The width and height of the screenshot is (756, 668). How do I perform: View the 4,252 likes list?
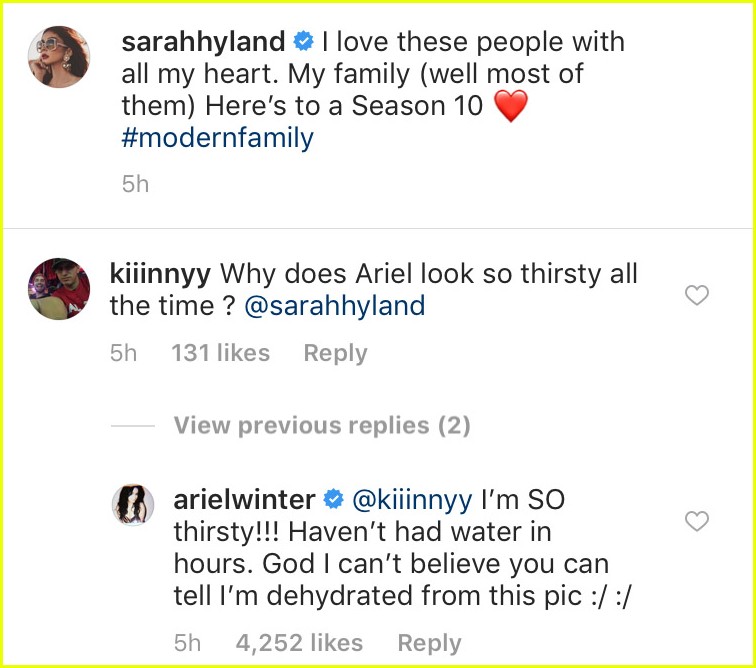tap(299, 643)
